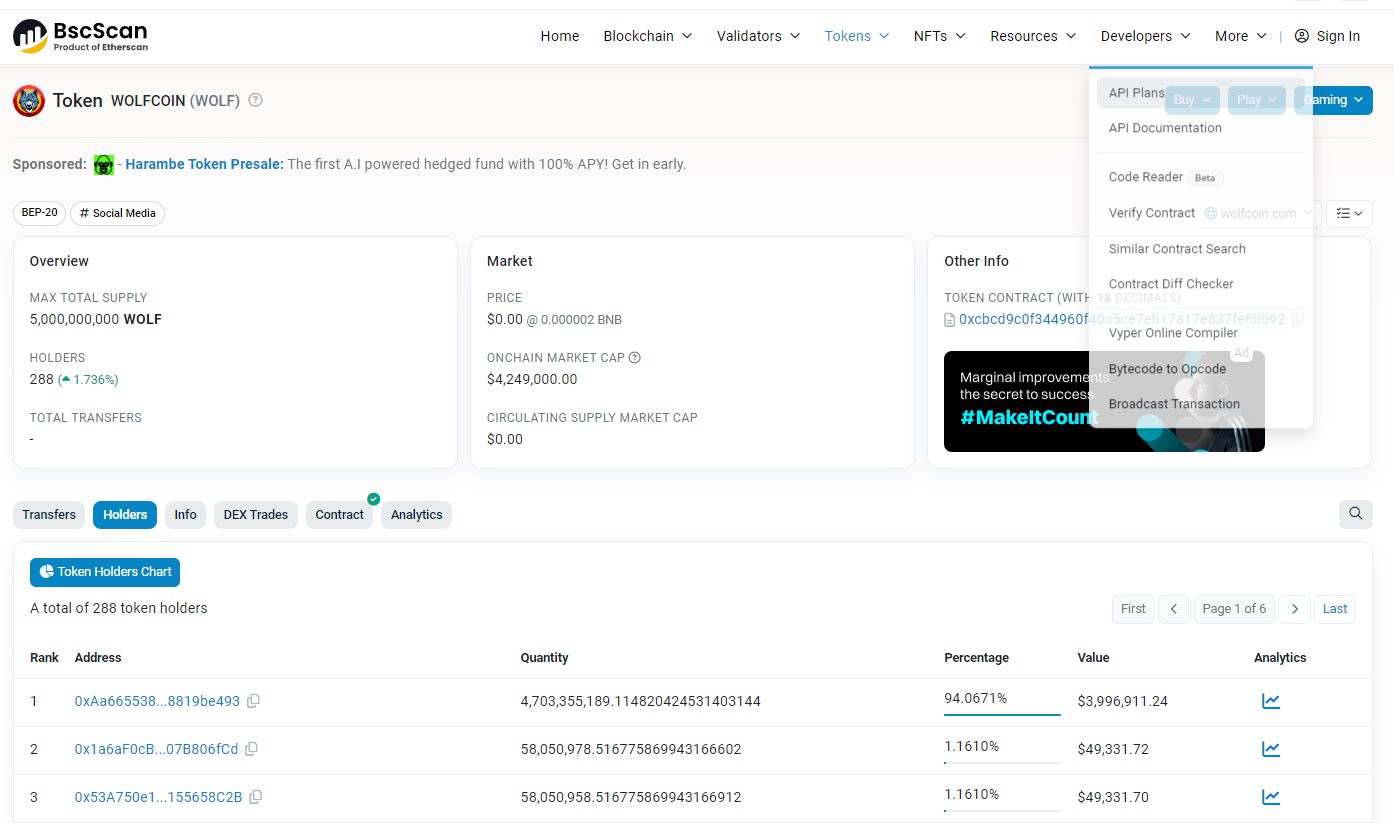Select the Holders tab

125,515
